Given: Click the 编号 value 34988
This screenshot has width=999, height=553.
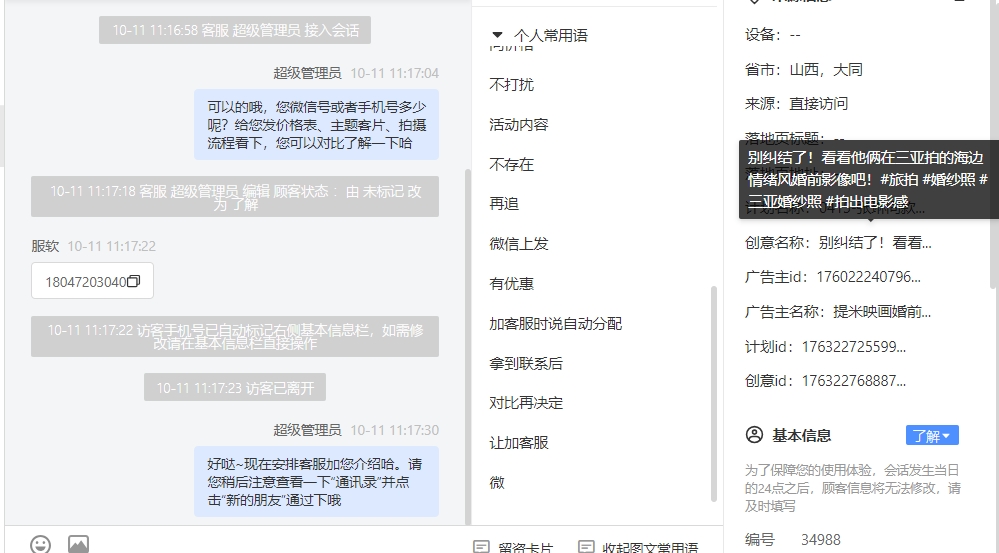Looking at the screenshot, I should tap(821, 540).
